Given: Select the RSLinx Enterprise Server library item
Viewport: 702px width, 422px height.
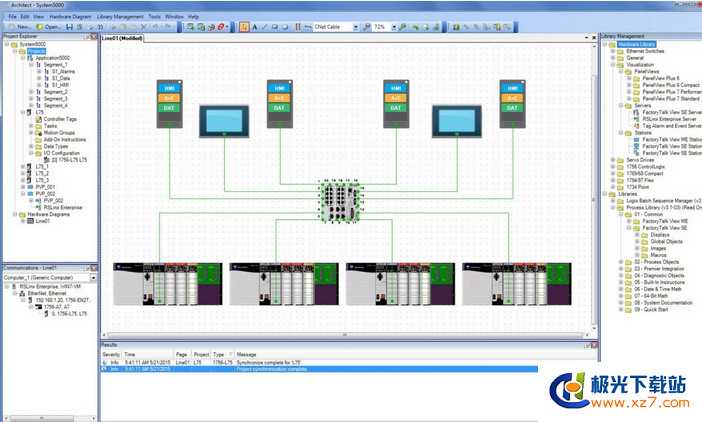Looking at the screenshot, I should tap(669, 119).
